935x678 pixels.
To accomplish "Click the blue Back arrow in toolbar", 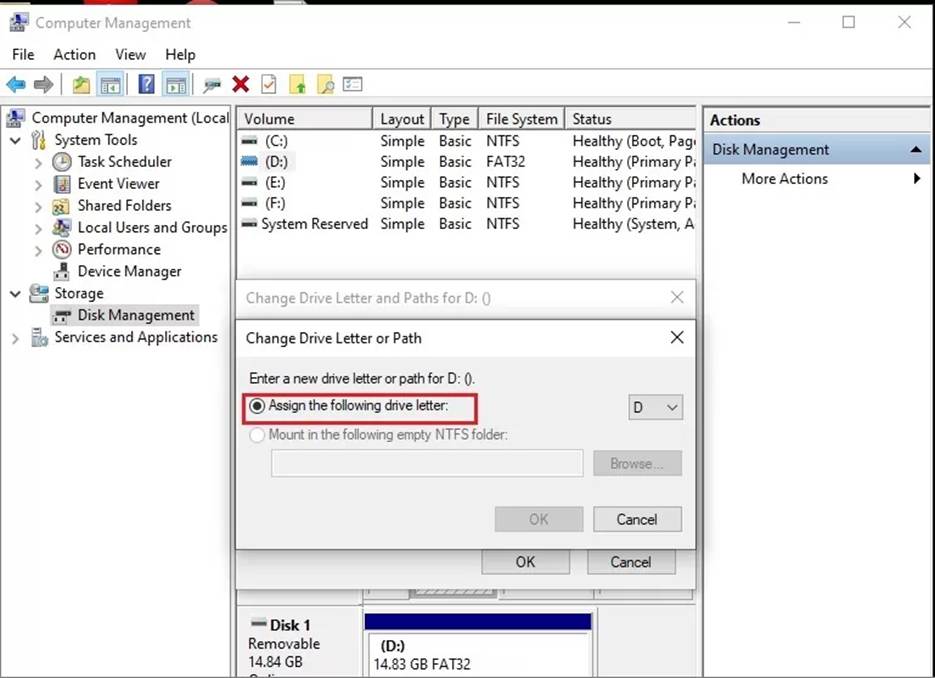I will [16, 85].
